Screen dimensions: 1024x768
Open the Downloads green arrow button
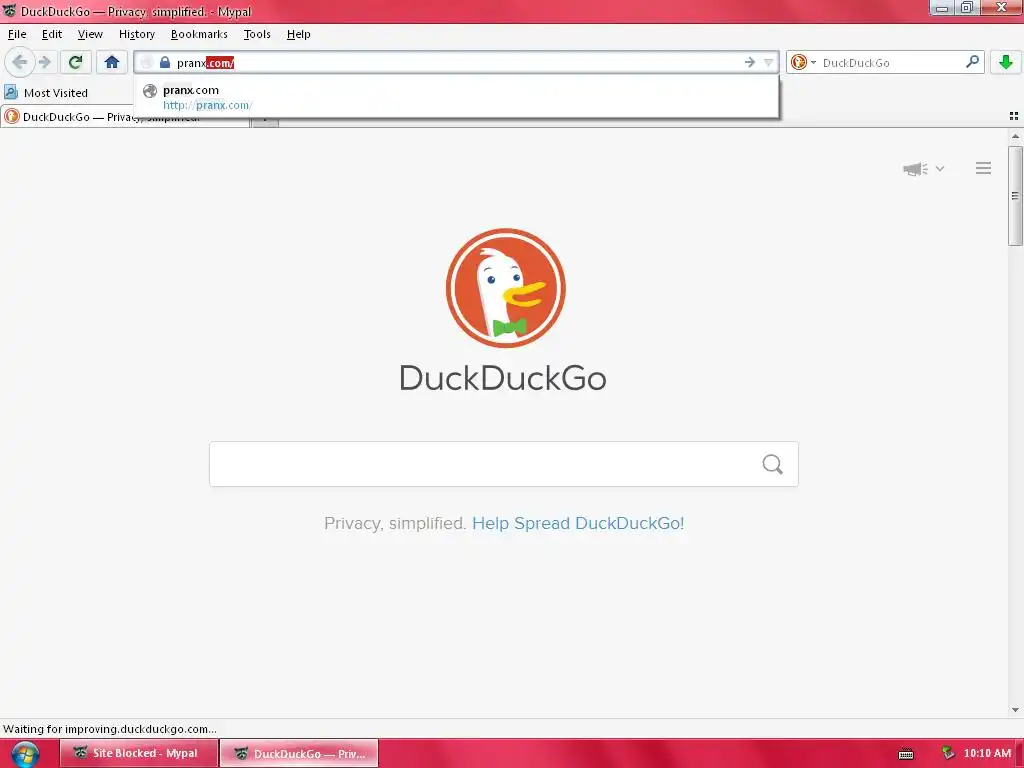pos(1006,63)
